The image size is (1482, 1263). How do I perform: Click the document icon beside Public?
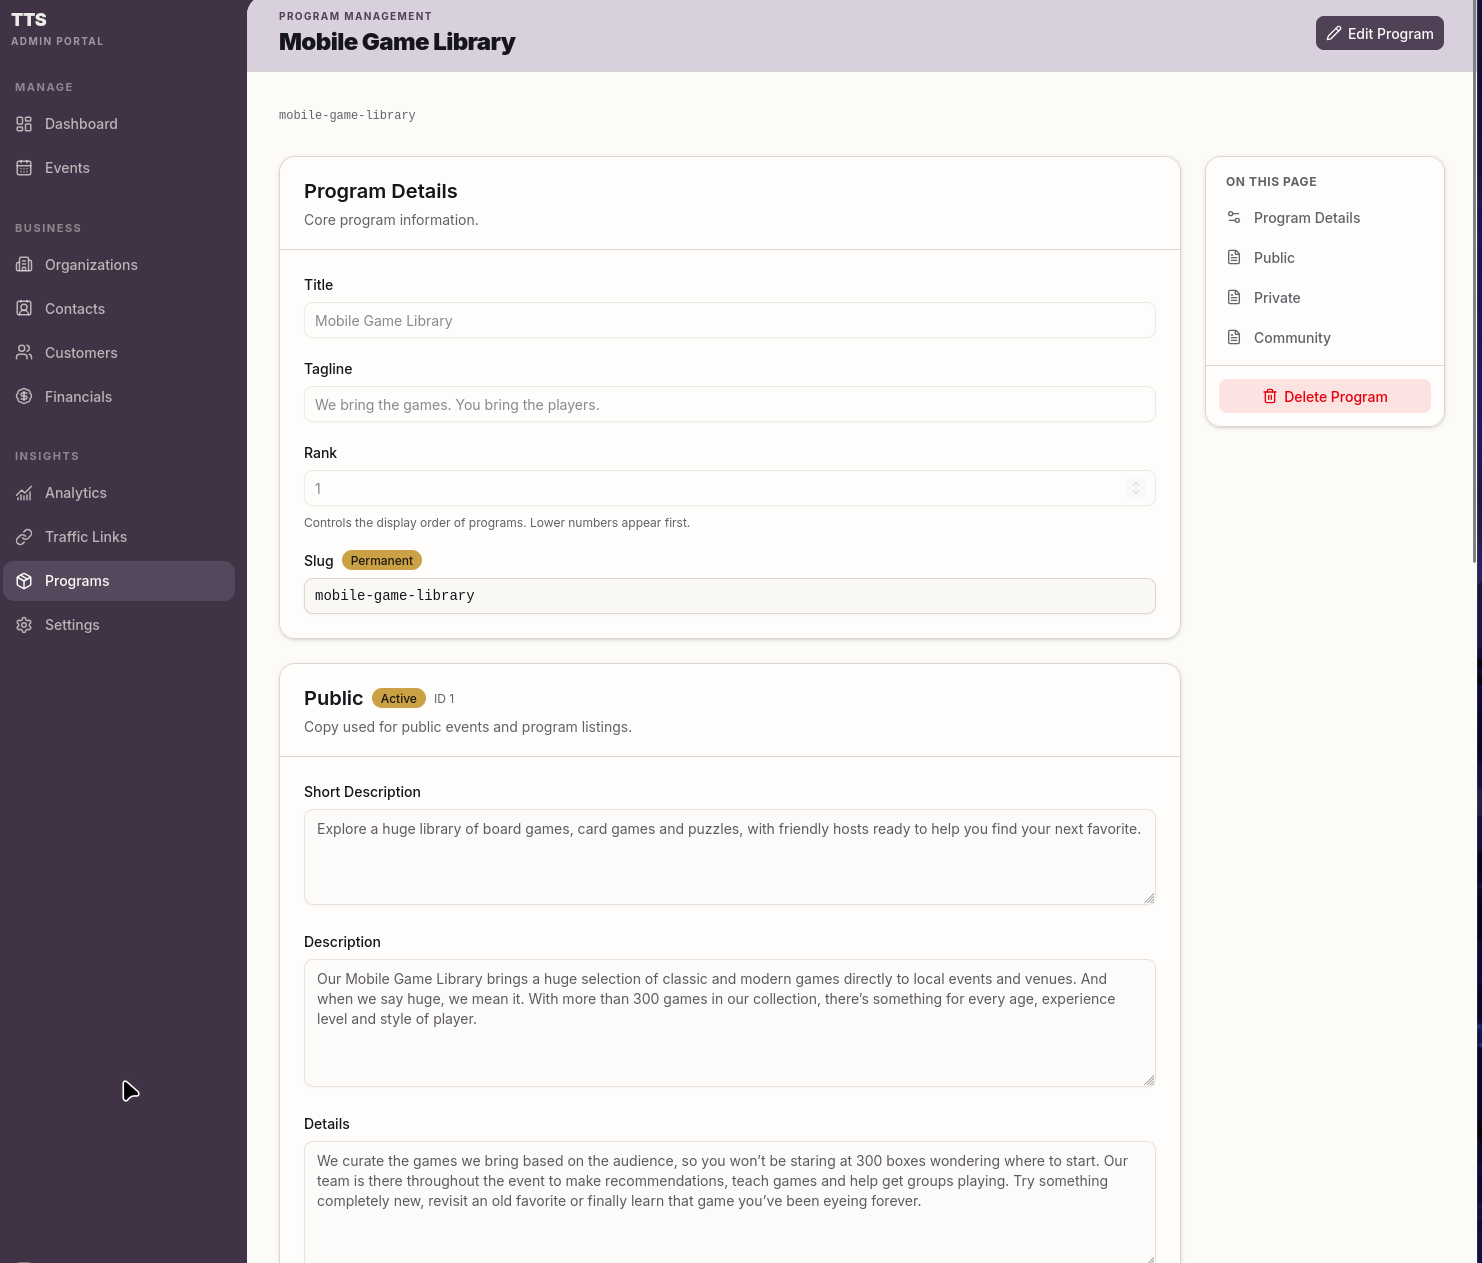coord(1234,258)
